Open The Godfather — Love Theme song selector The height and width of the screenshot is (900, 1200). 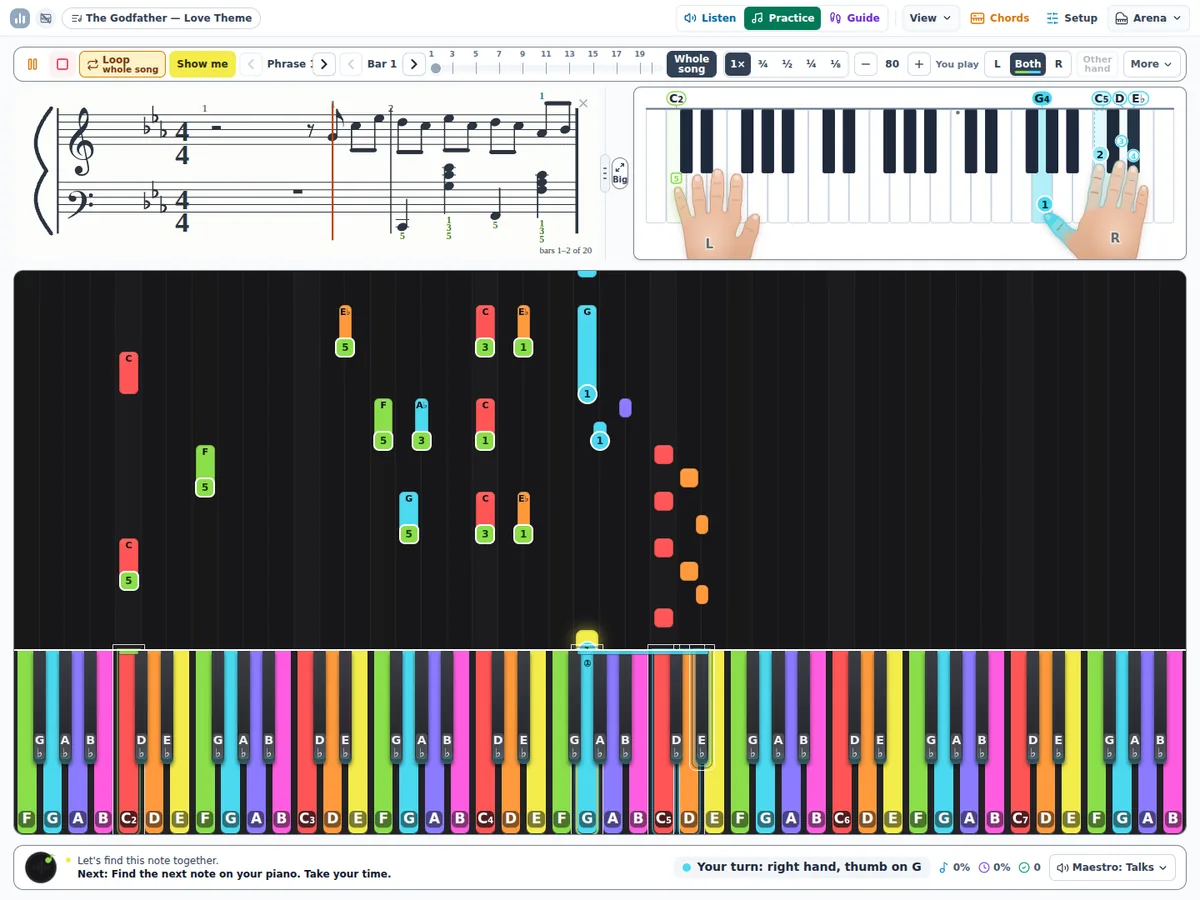[161, 18]
